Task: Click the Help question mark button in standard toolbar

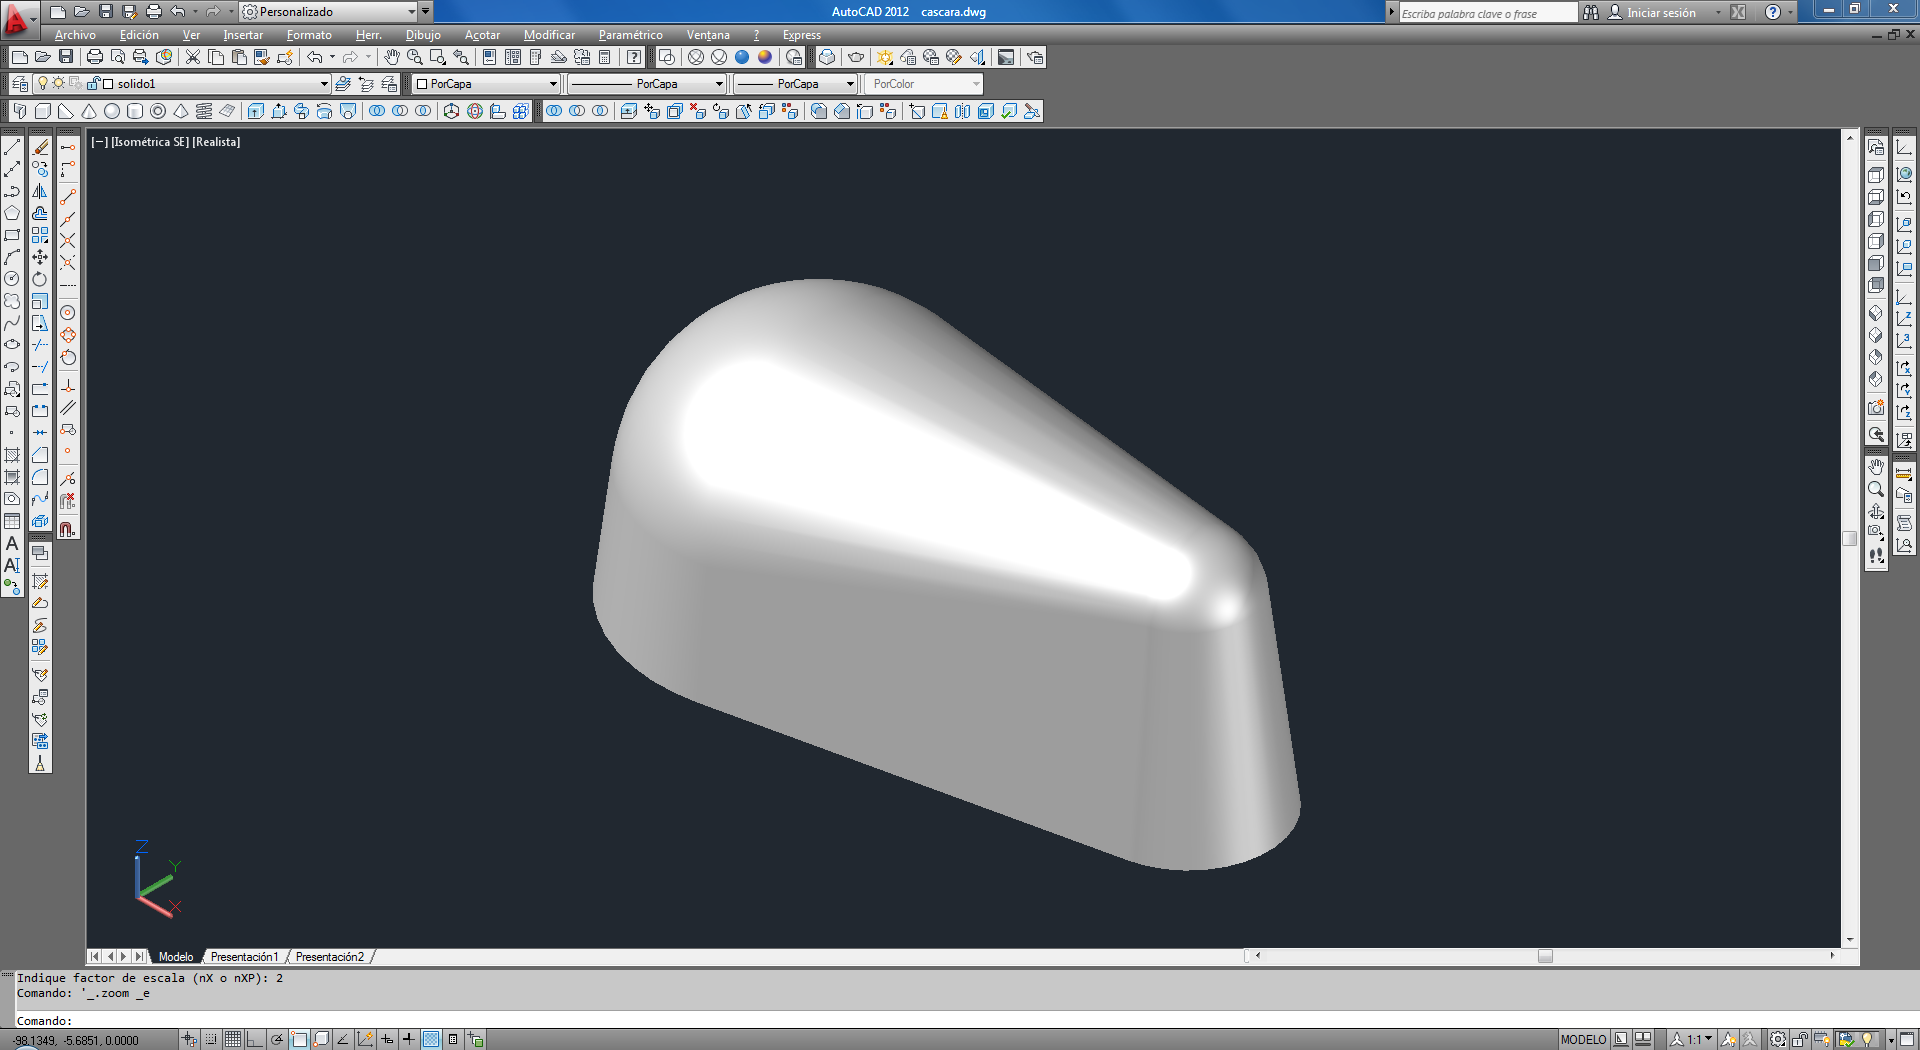Action: pyautogui.click(x=634, y=57)
